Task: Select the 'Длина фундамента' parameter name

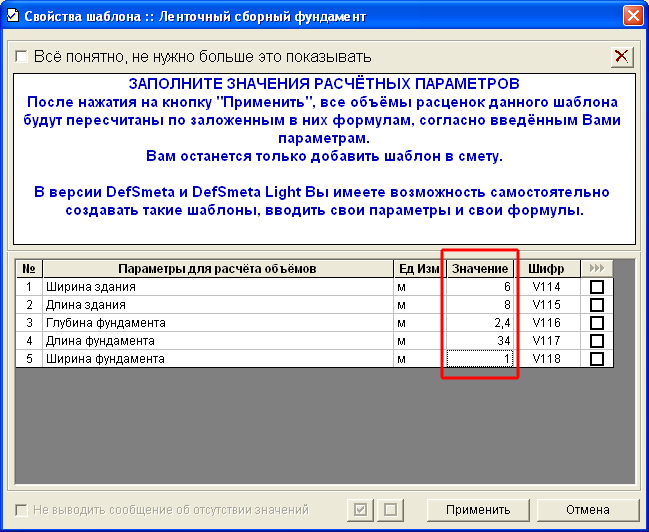Action: (218, 341)
